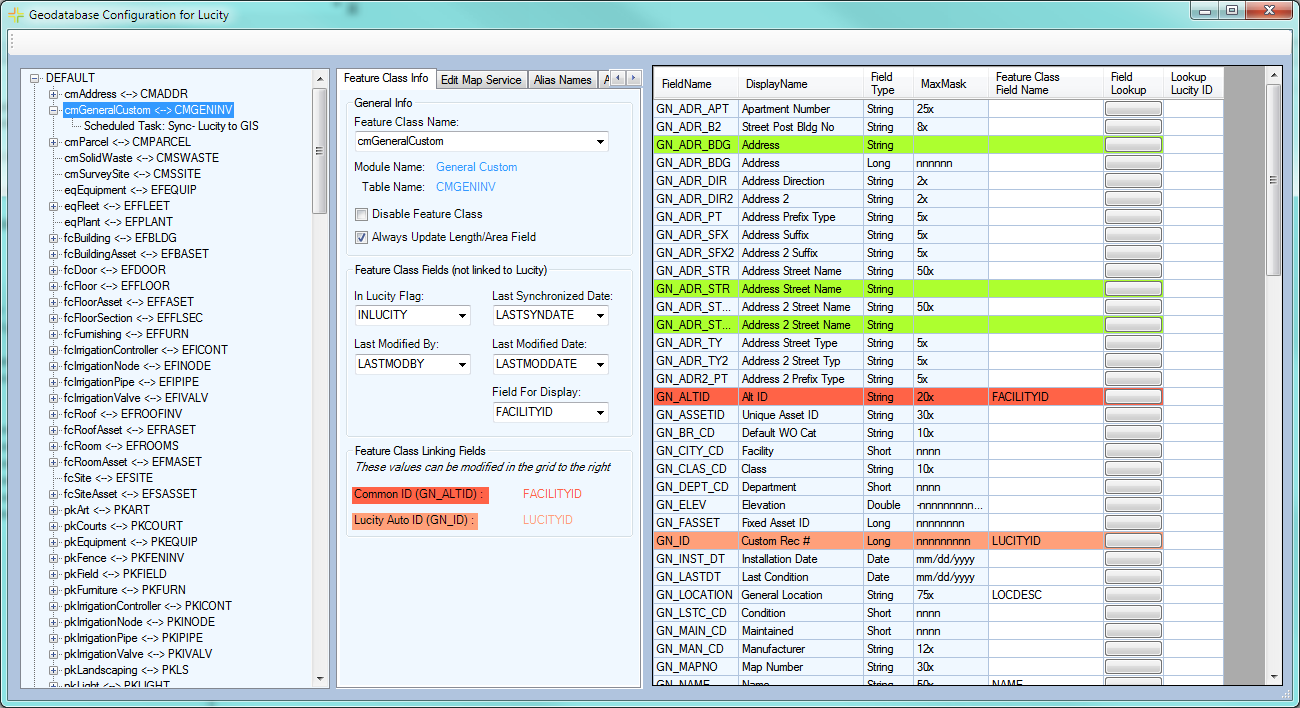Click the Feature Class Field Name header
Image resolution: width=1300 pixels, height=708 pixels.
tap(1047, 84)
